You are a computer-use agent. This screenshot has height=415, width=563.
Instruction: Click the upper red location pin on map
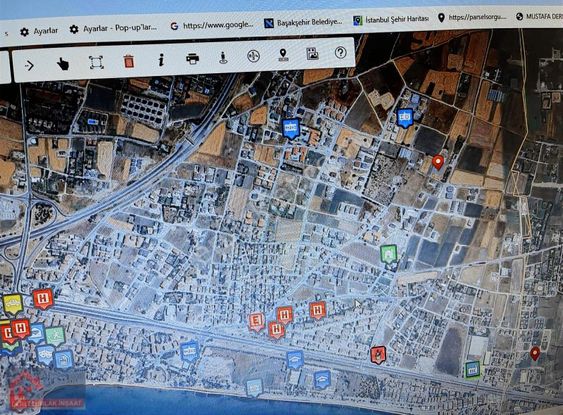point(438,162)
